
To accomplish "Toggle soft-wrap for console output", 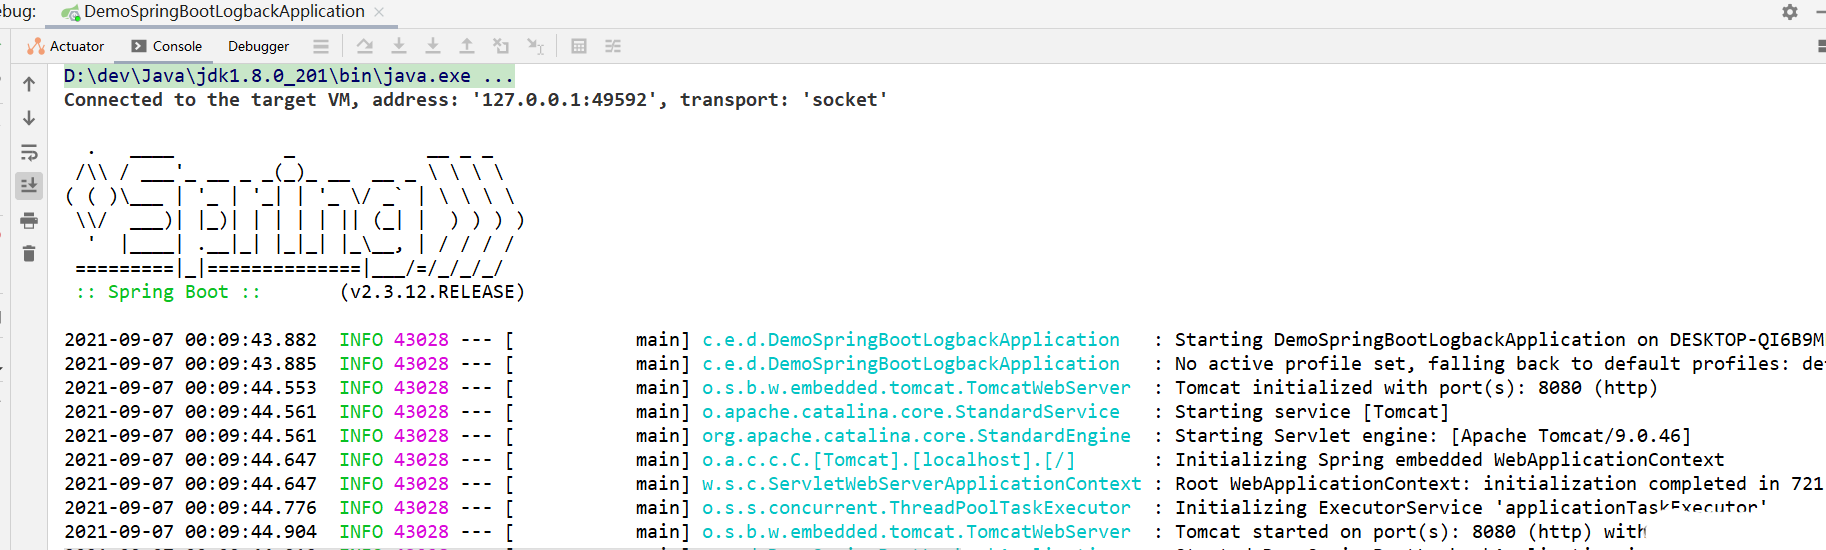I will pyautogui.click(x=29, y=152).
